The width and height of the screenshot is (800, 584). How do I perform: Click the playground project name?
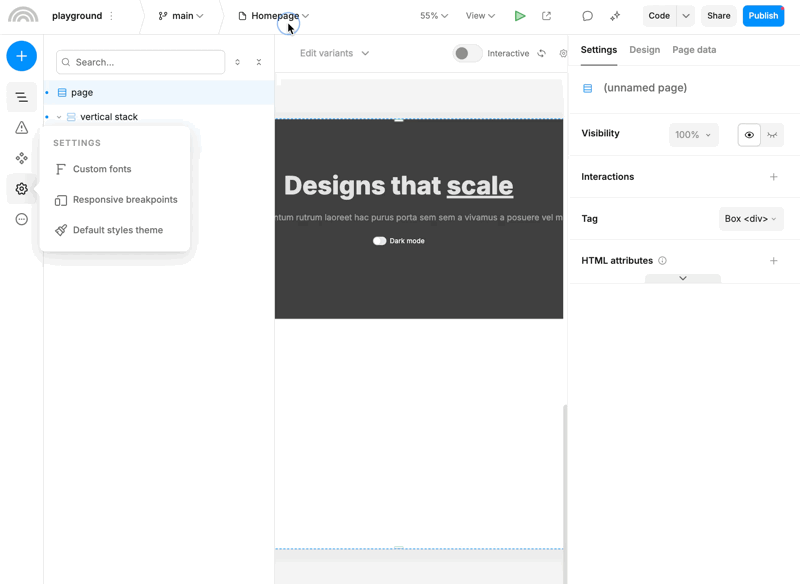[x=77, y=16]
